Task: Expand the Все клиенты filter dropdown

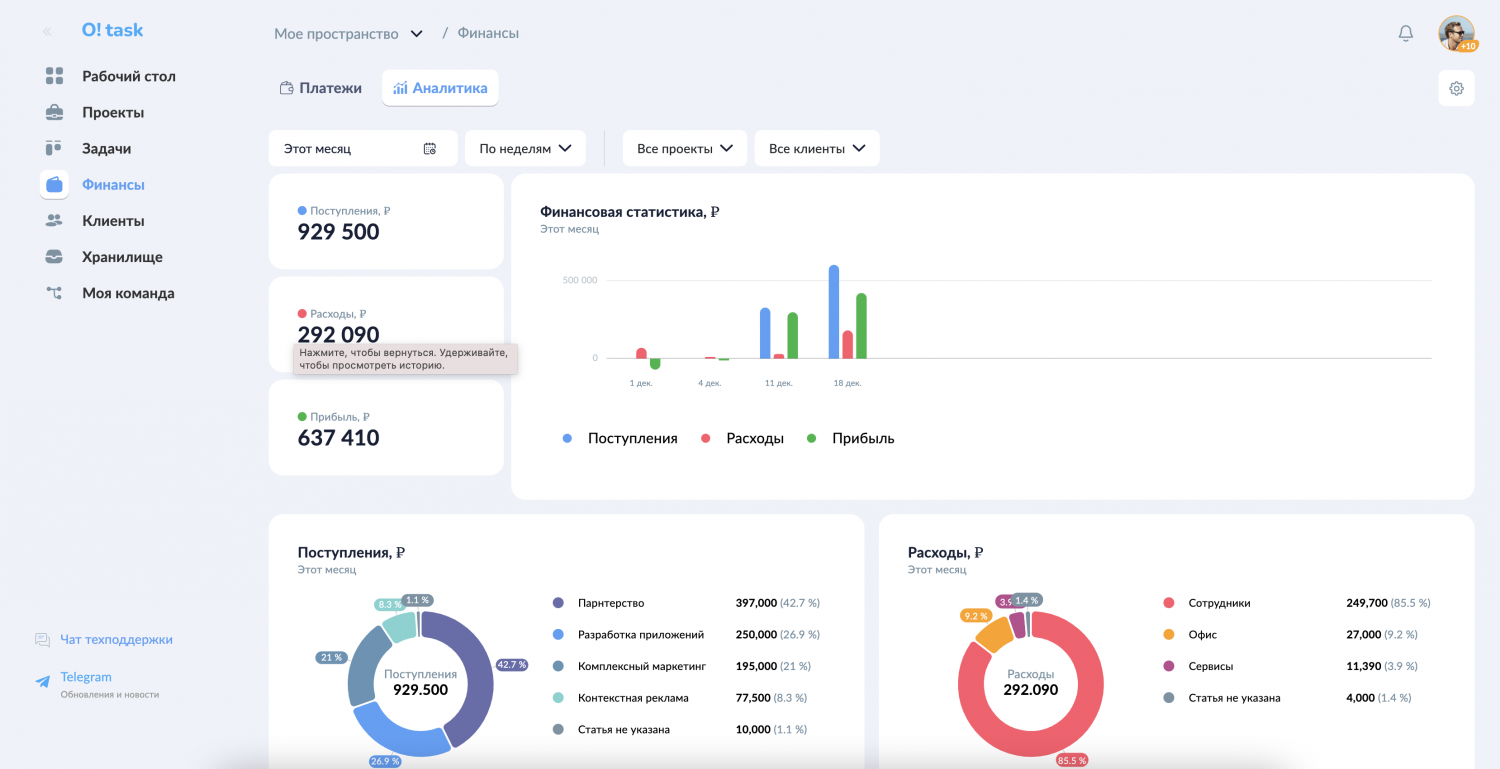Action: (817, 148)
